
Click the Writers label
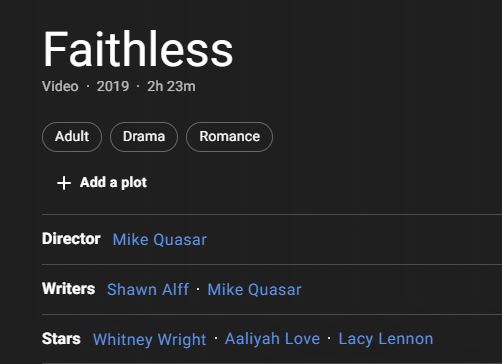[69, 289]
